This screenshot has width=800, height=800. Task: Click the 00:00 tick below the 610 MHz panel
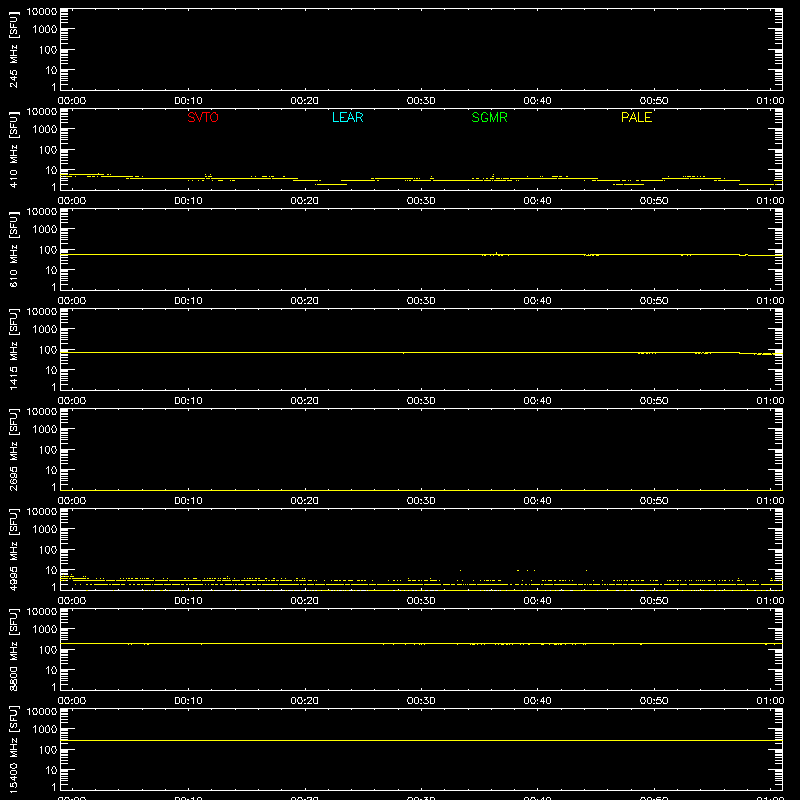pyautogui.click(x=72, y=301)
